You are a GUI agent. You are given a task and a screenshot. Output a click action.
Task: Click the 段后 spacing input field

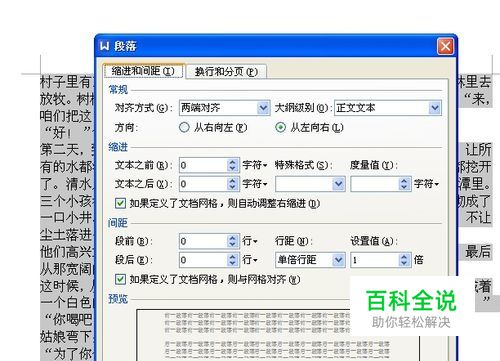203,260
